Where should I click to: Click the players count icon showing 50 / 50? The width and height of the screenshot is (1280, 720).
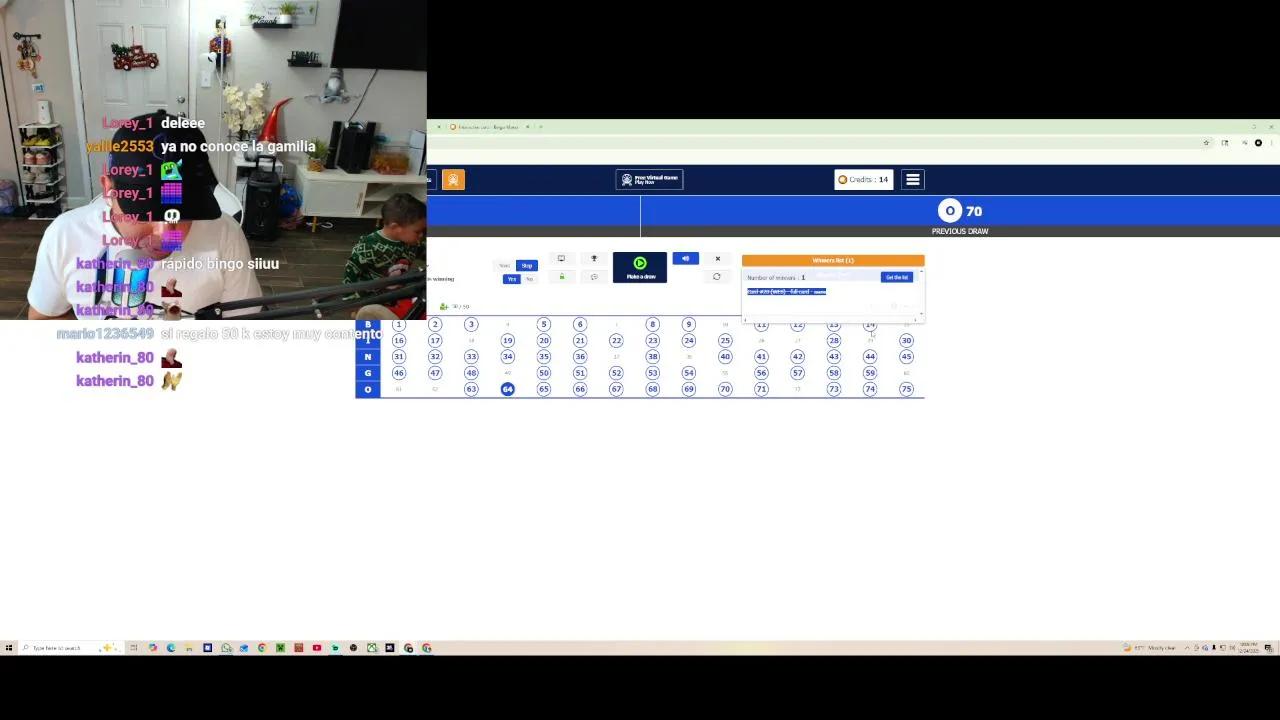pyautogui.click(x=444, y=307)
